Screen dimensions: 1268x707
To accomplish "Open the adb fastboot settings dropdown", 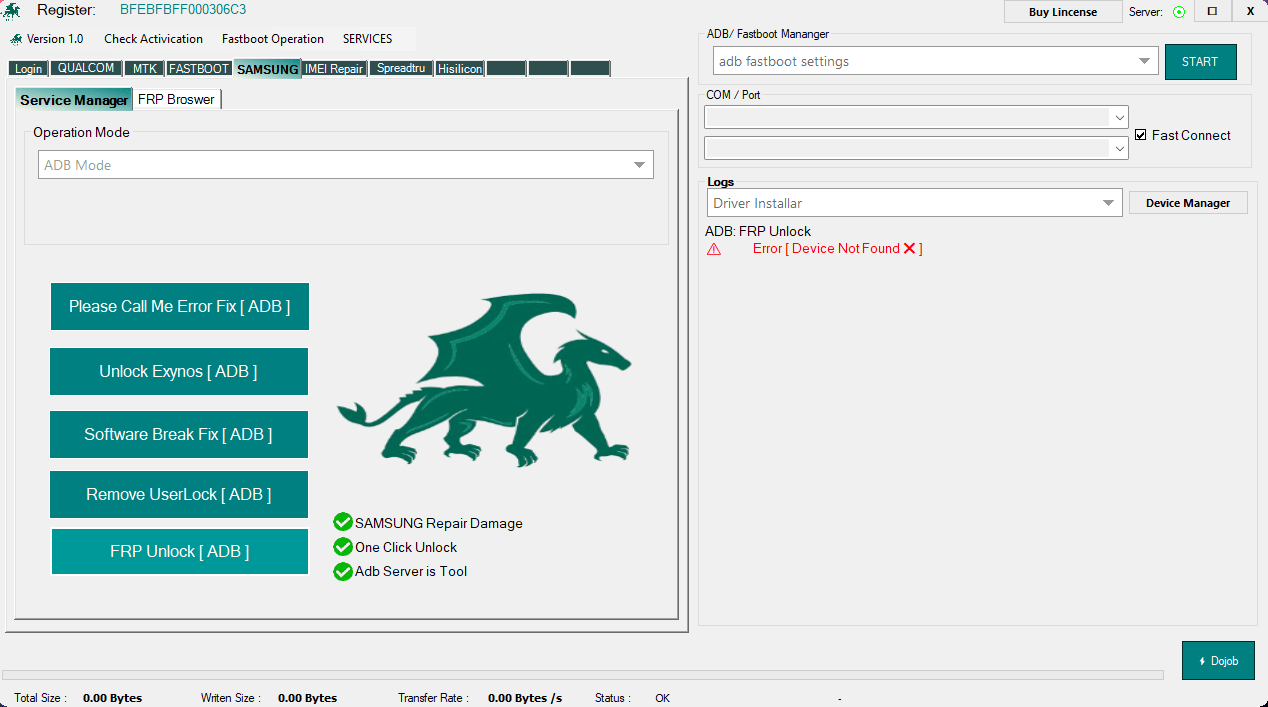I will click(x=1145, y=61).
